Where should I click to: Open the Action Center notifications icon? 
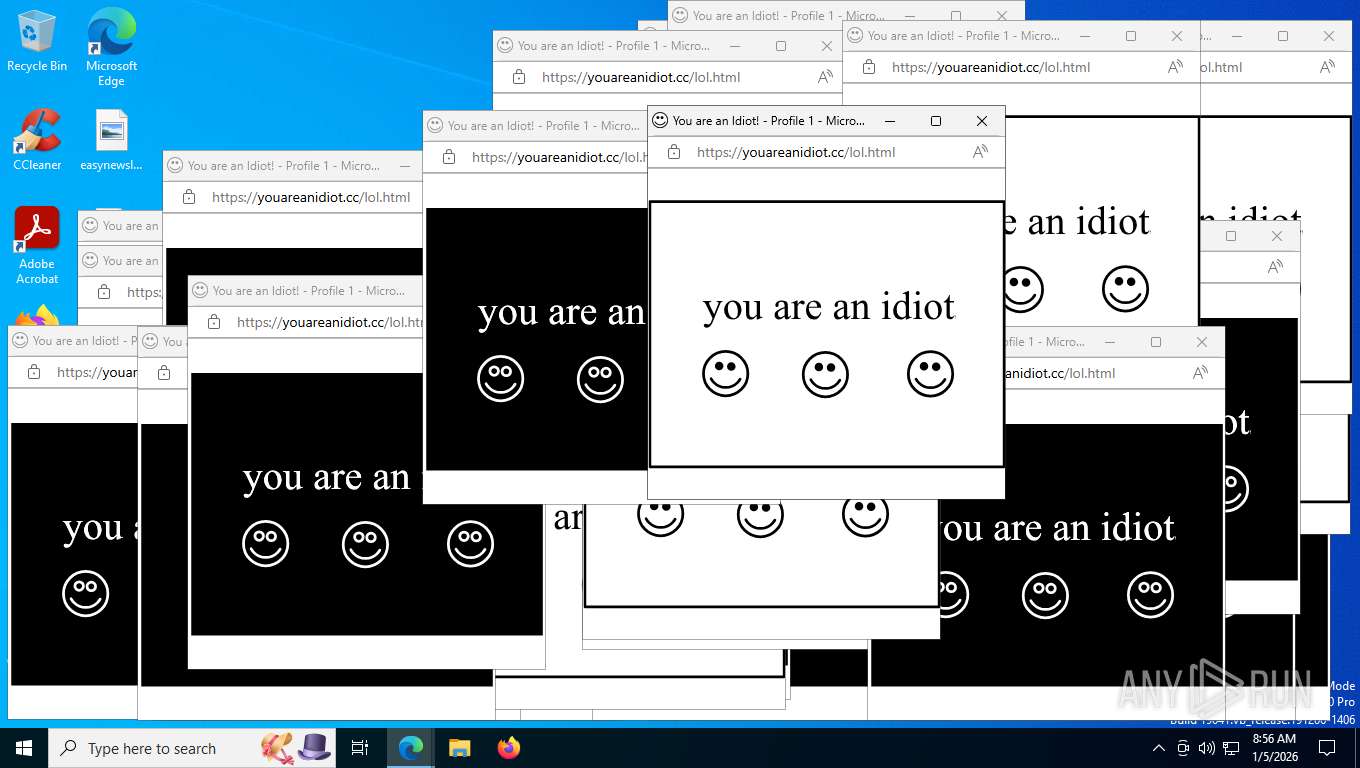[1327, 748]
